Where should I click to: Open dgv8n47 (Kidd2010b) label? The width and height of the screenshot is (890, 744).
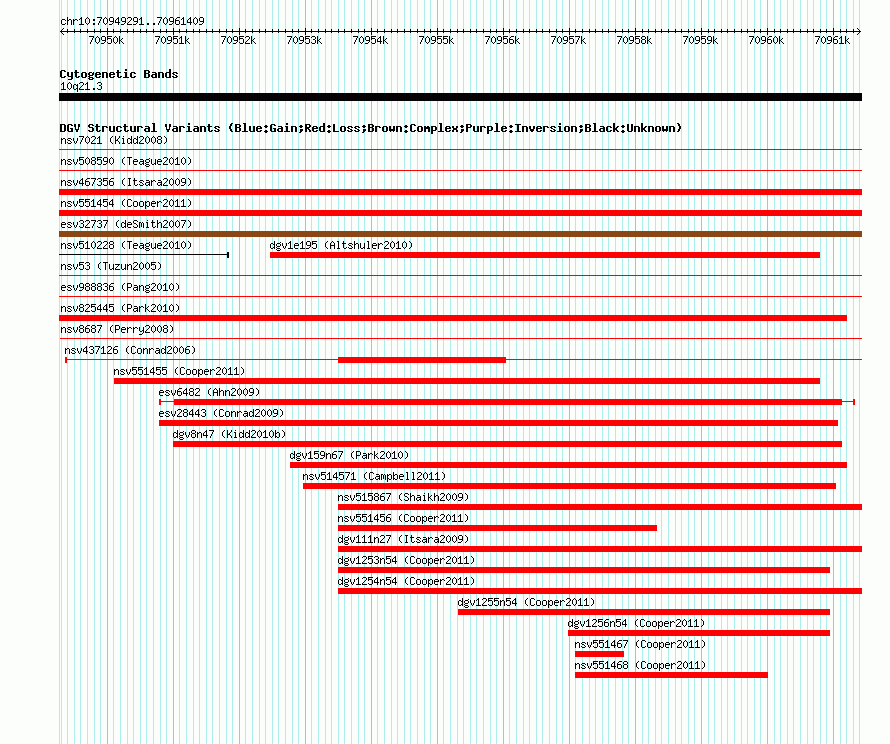229,434
